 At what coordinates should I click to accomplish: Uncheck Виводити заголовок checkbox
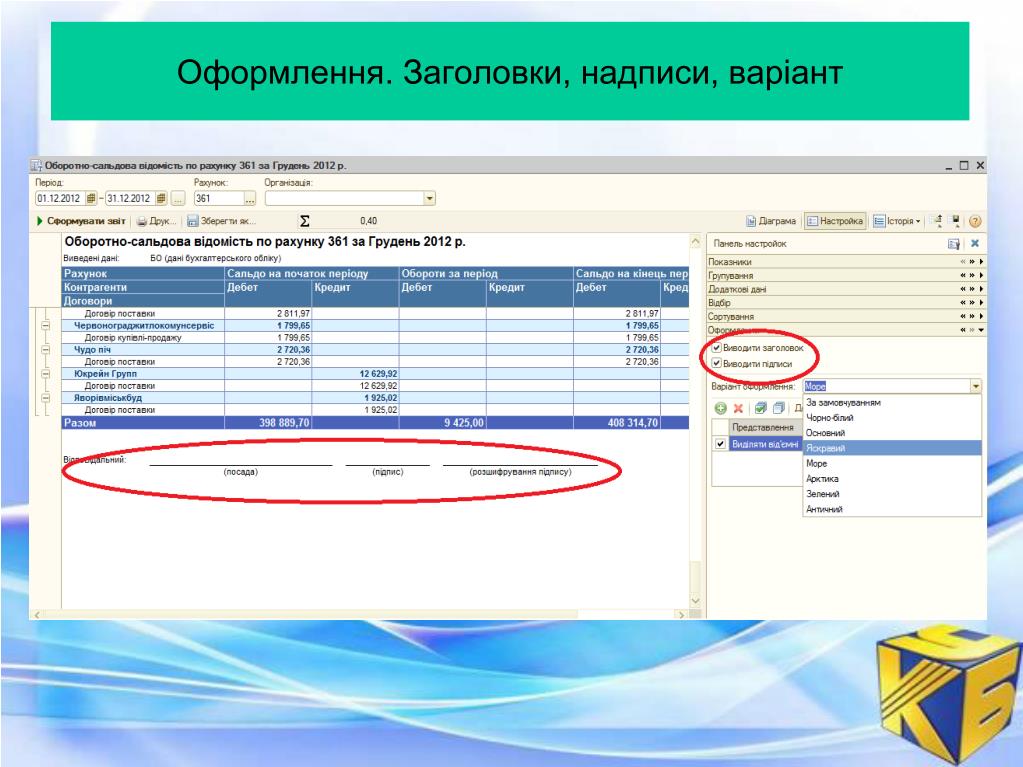pos(716,348)
